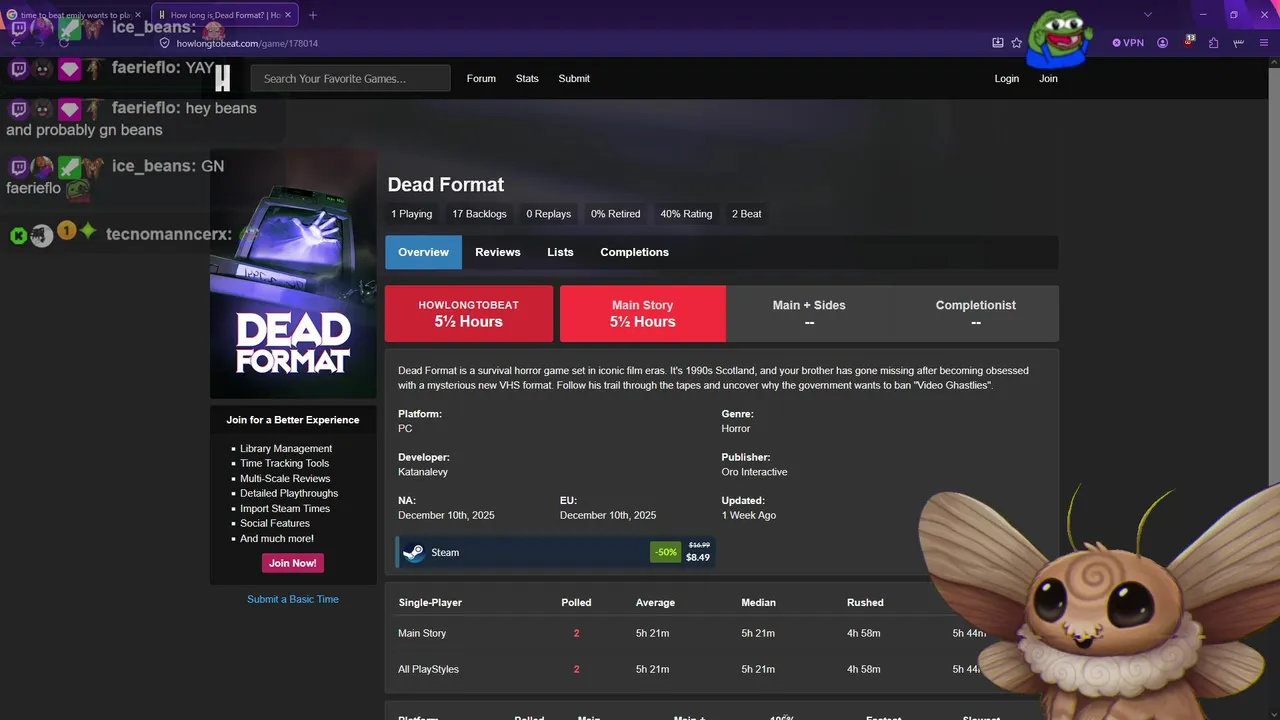The image size is (1280, 720).
Task: Click the "Single-Player" table header
Action: click(x=430, y=603)
